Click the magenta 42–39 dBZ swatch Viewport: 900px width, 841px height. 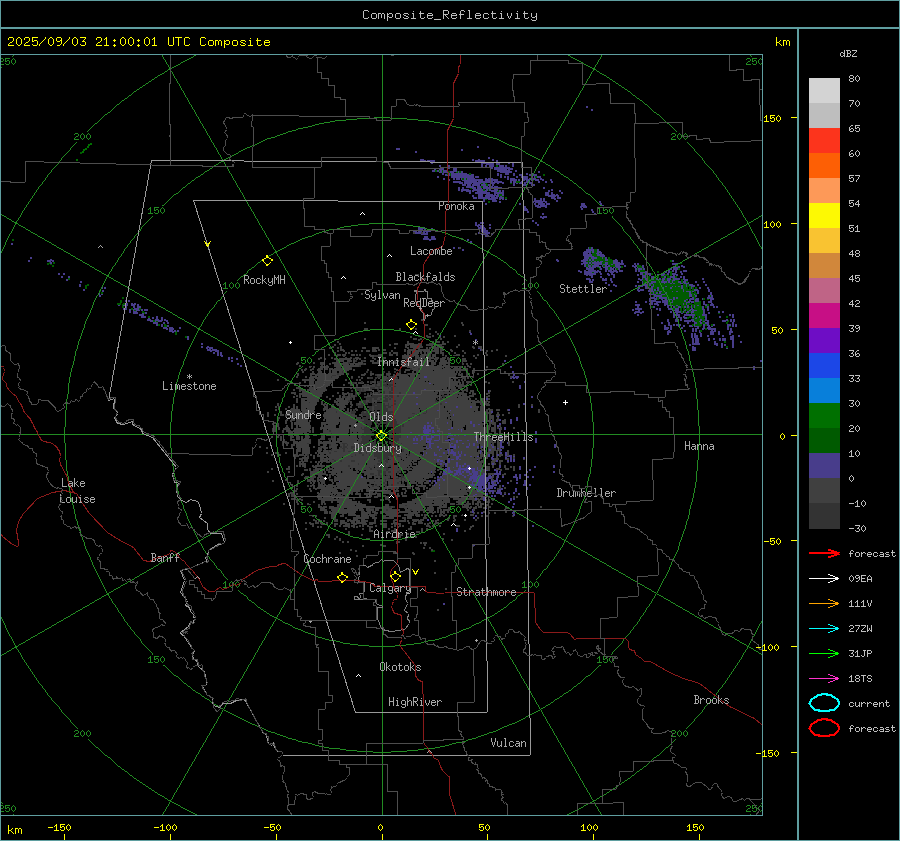[824, 316]
